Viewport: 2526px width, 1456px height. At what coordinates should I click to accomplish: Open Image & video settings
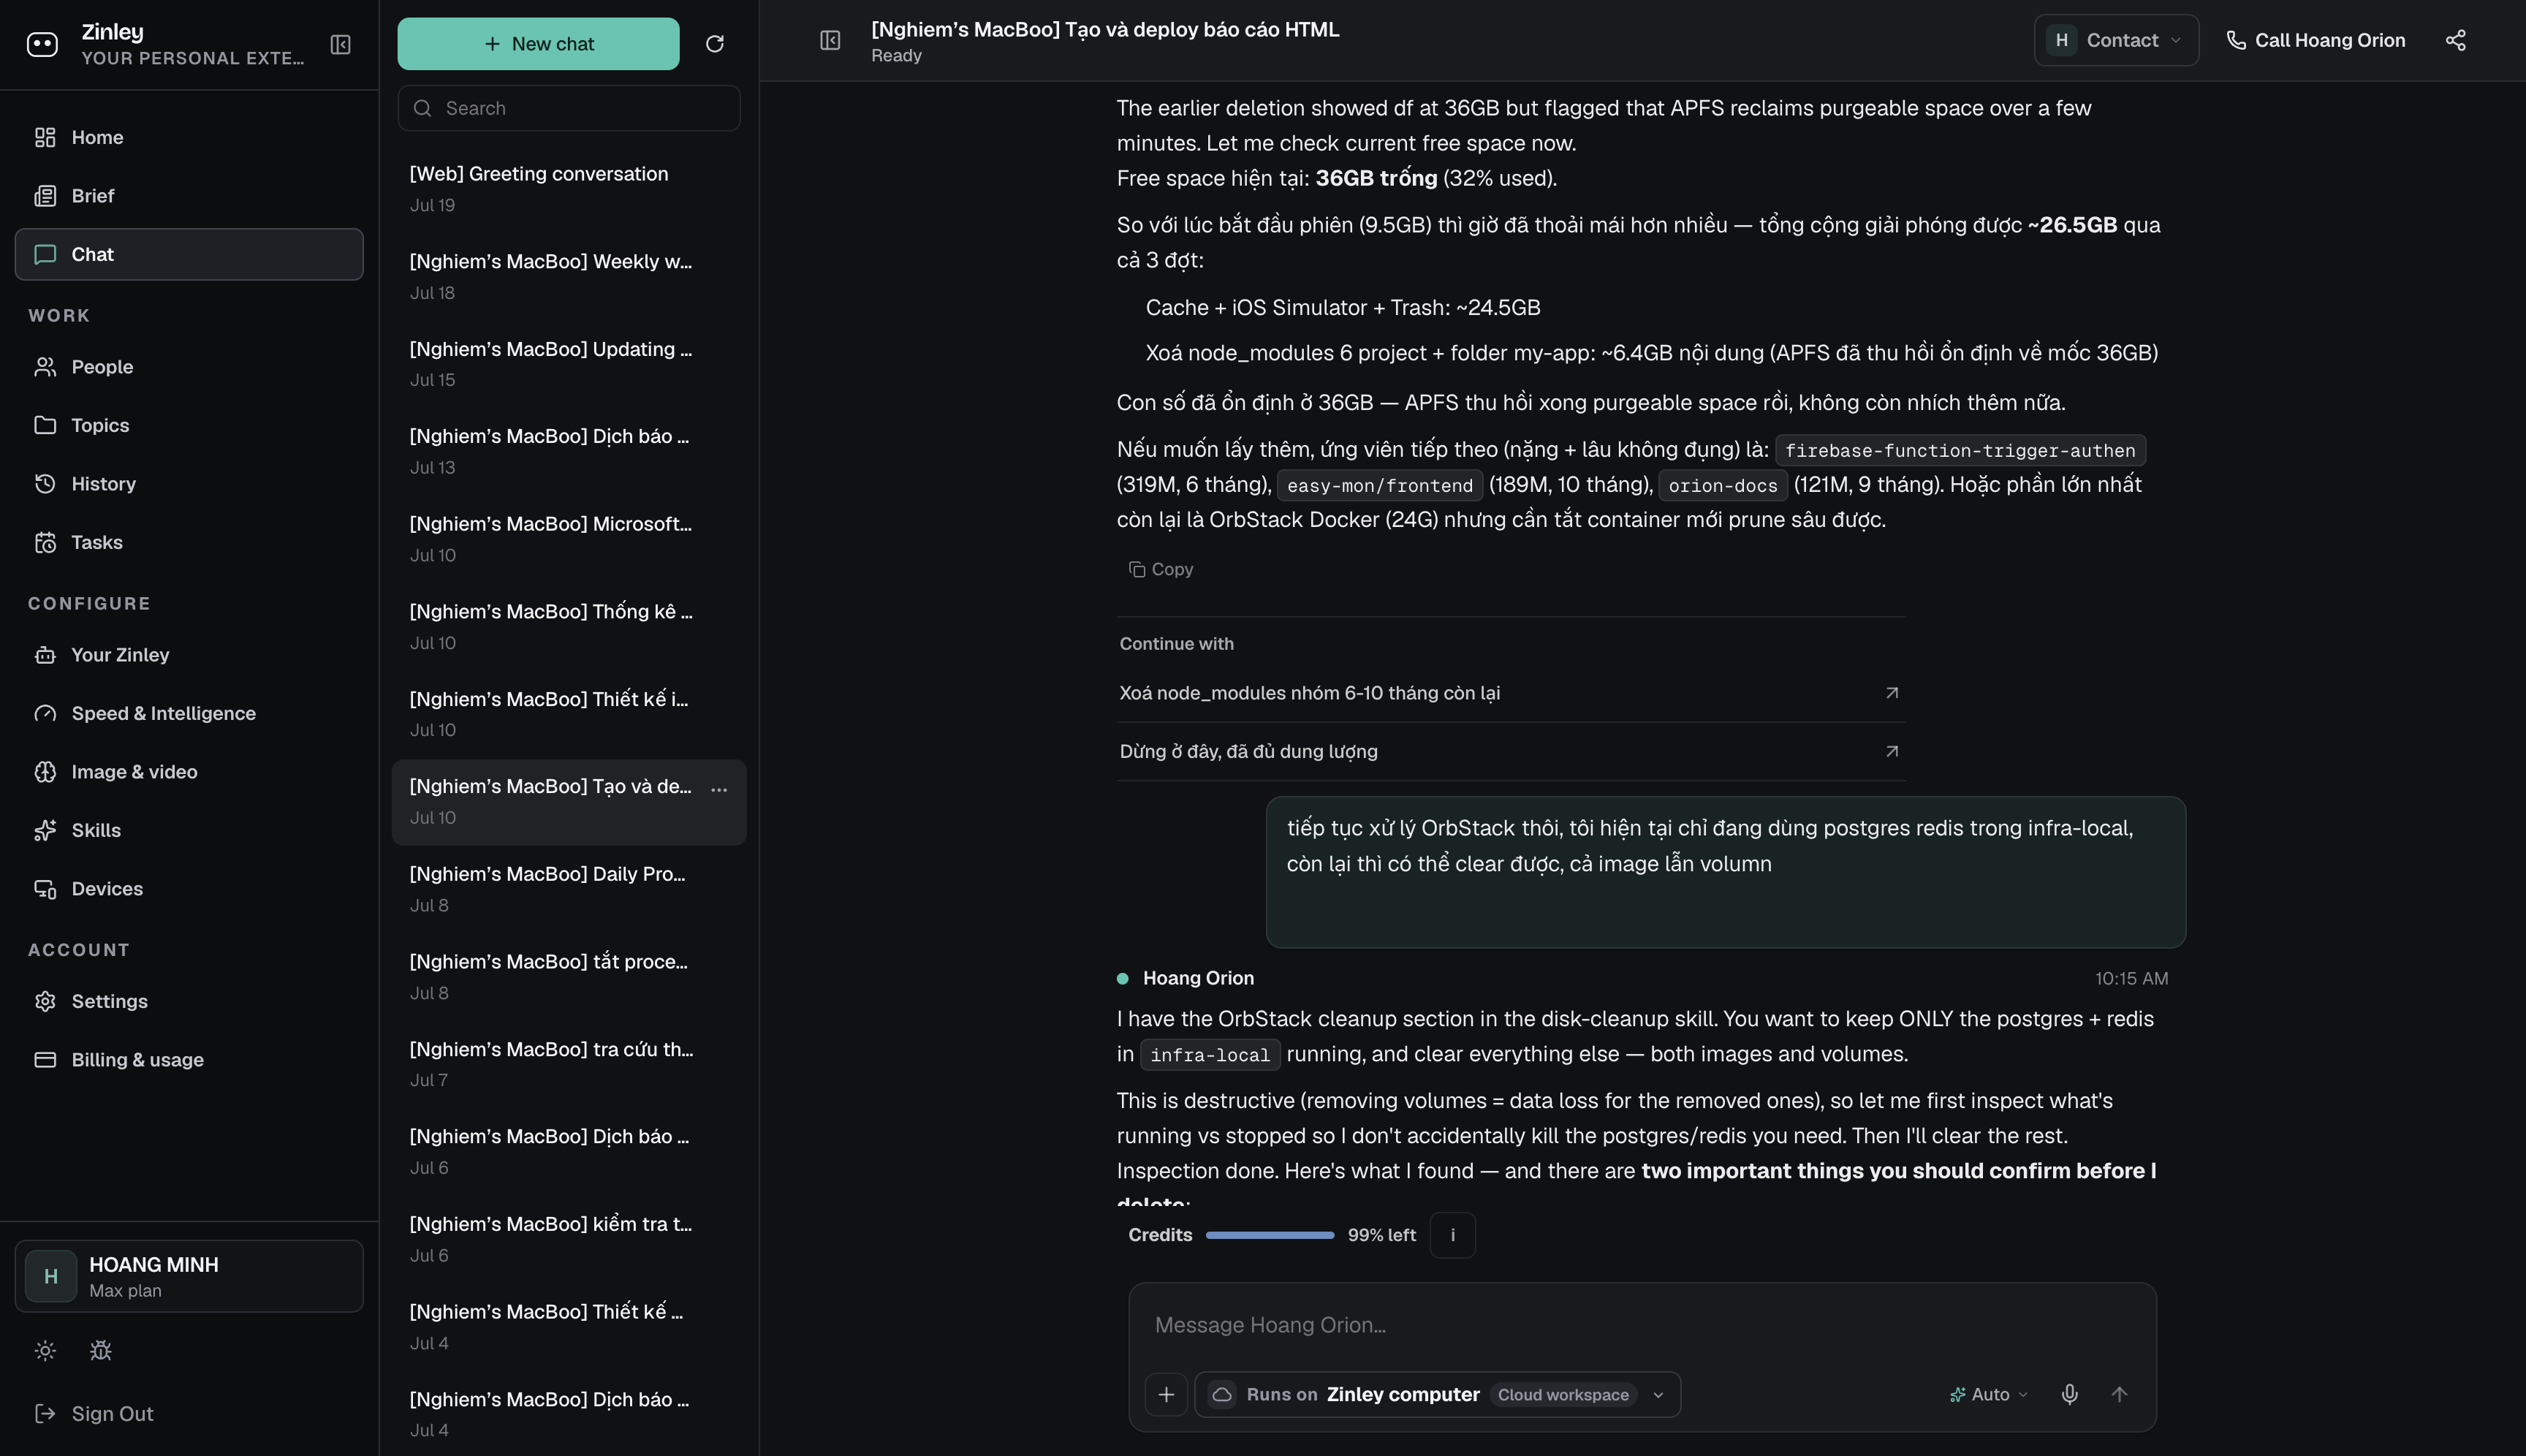189,772
